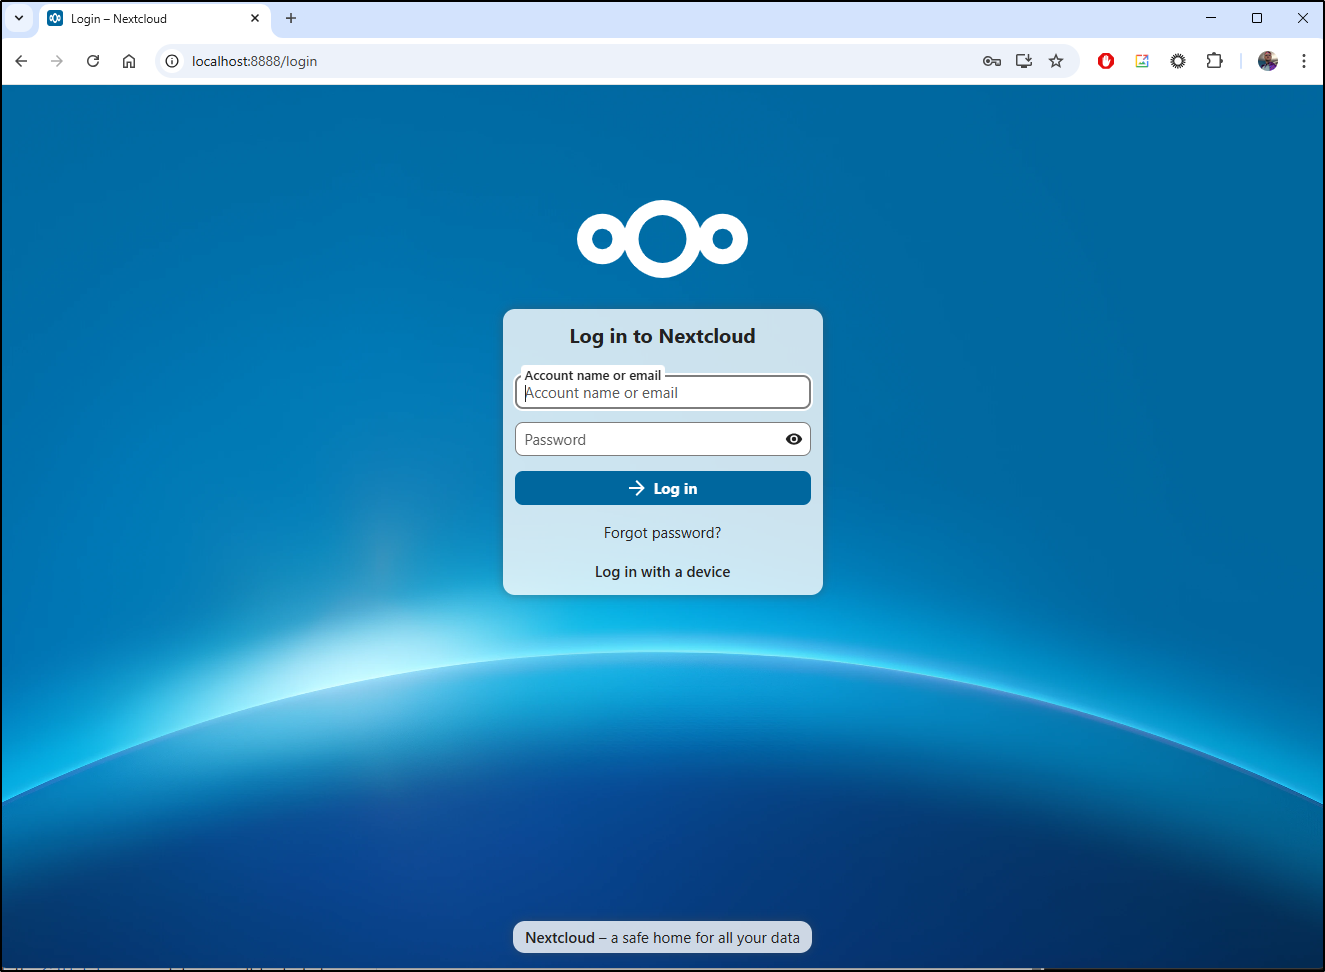1325x972 pixels.
Task: Open the browser home page
Action: click(x=129, y=61)
